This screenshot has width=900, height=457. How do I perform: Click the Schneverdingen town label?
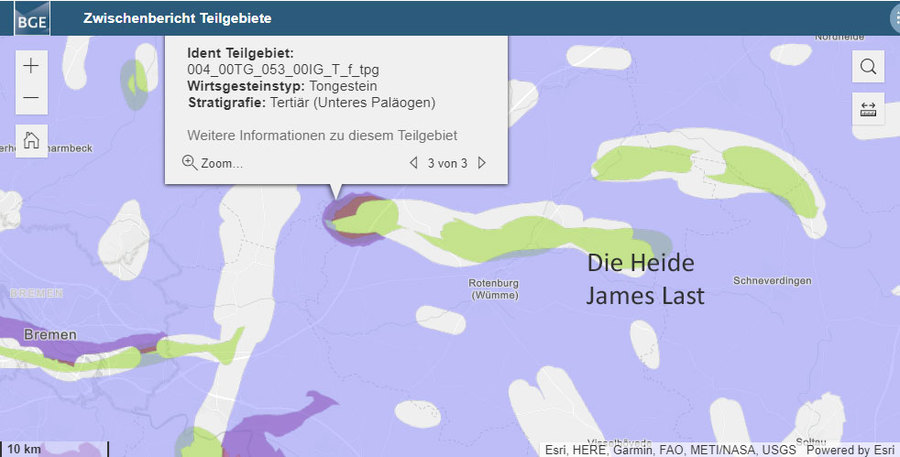[773, 281]
